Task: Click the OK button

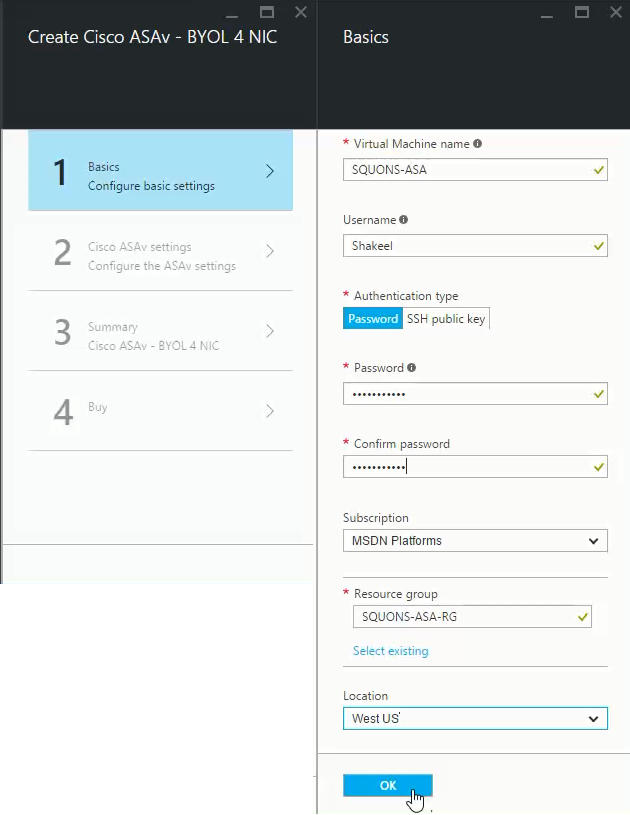Action: click(388, 785)
